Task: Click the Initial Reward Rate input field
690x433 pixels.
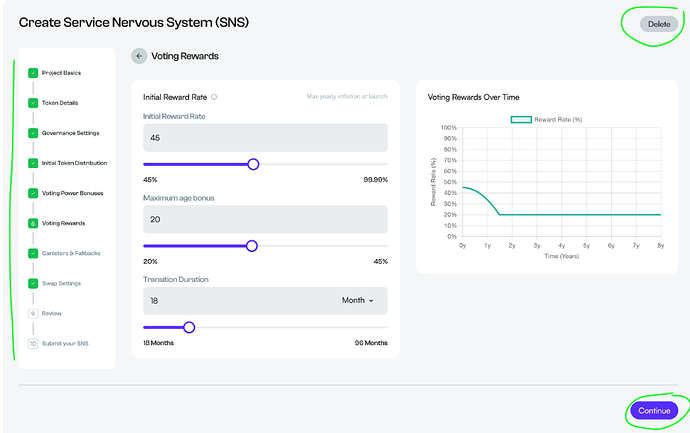Action: coord(265,138)
